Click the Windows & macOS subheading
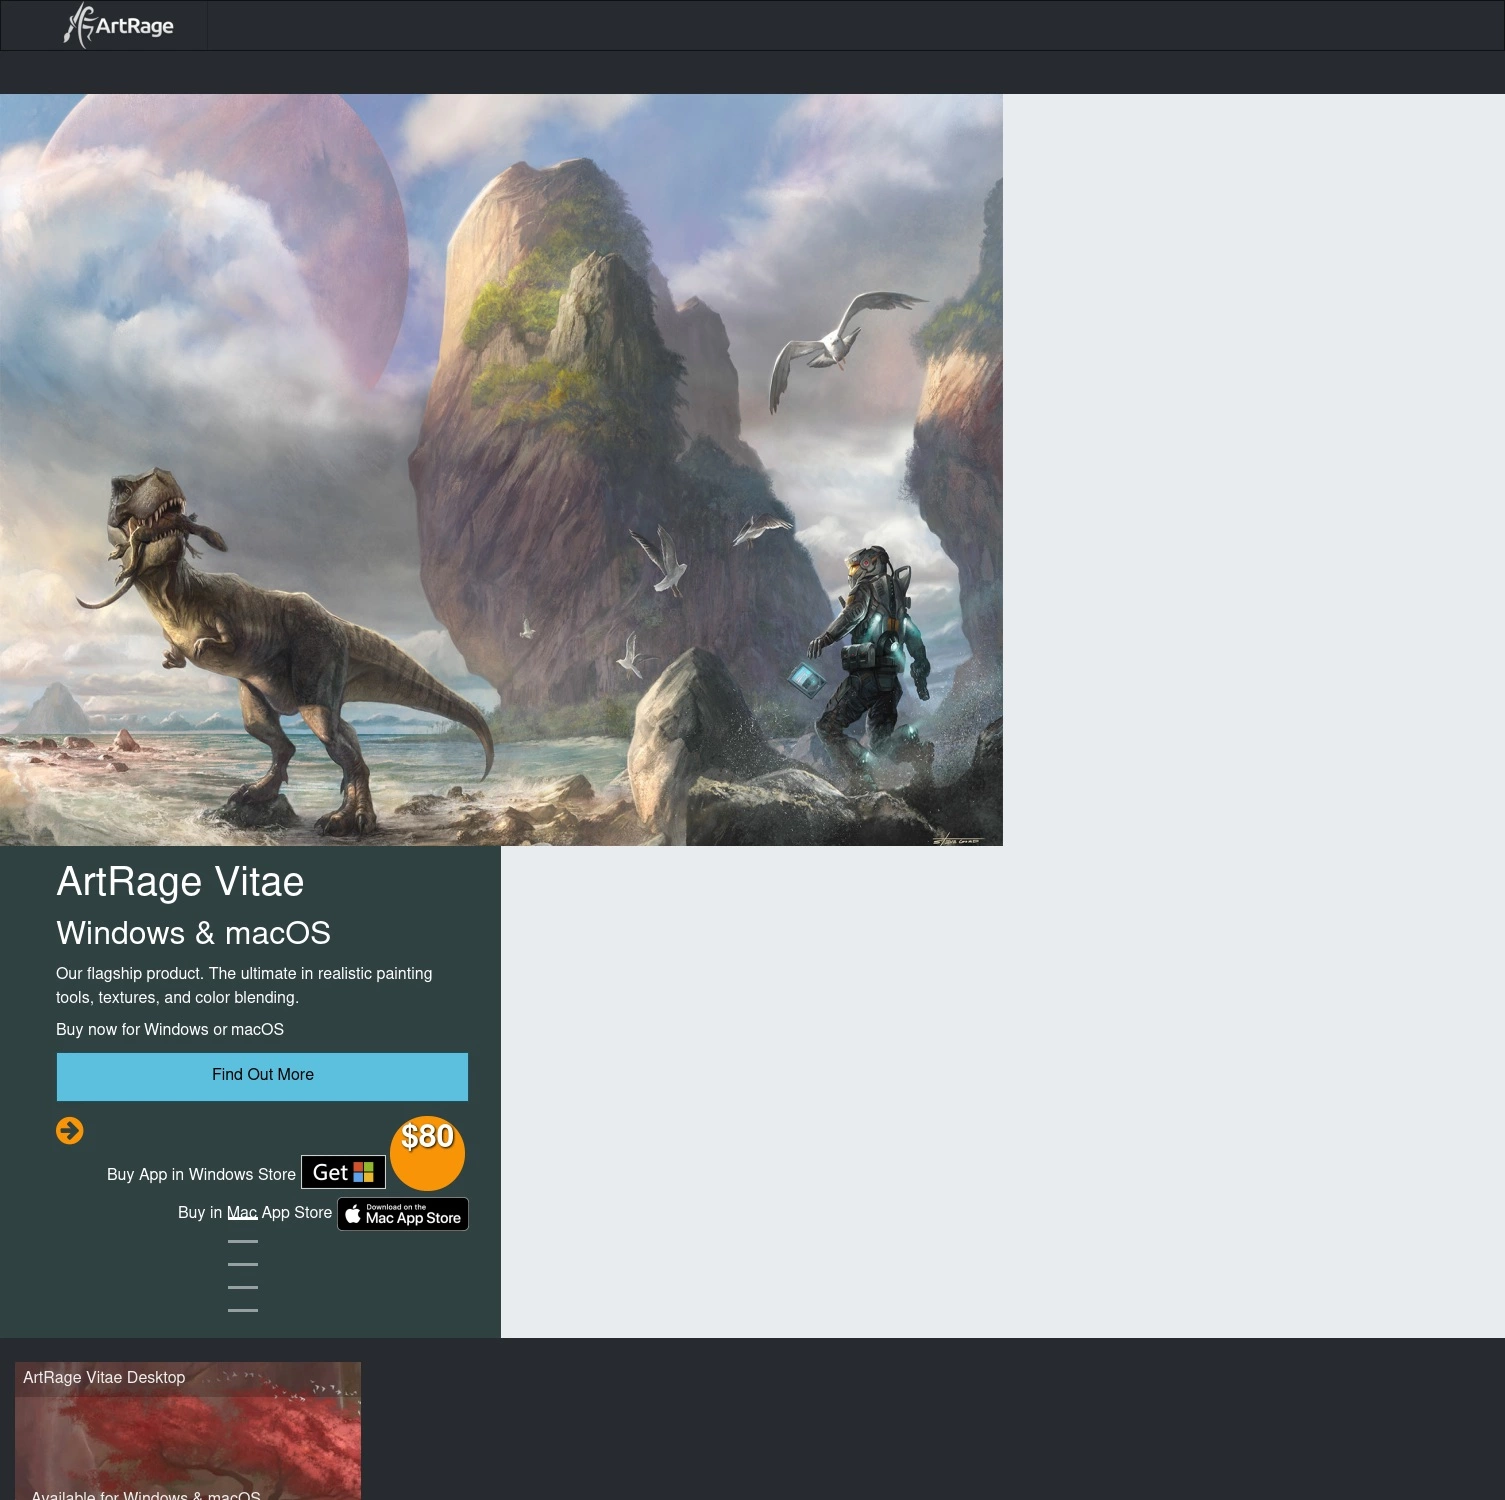This screenshot has width=1505, height=1500. point(193,933)
